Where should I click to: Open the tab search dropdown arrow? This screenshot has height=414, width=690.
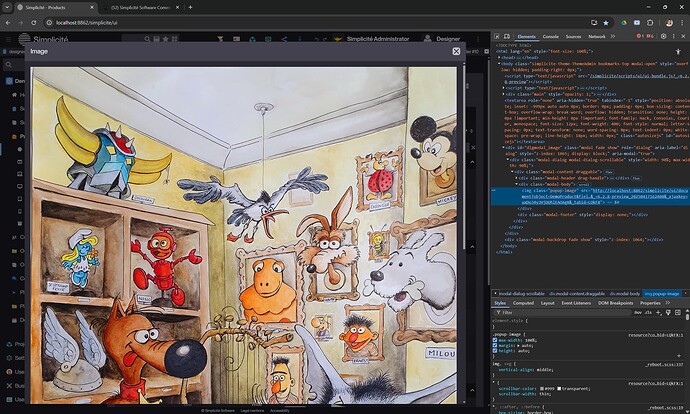pos(7,7)
